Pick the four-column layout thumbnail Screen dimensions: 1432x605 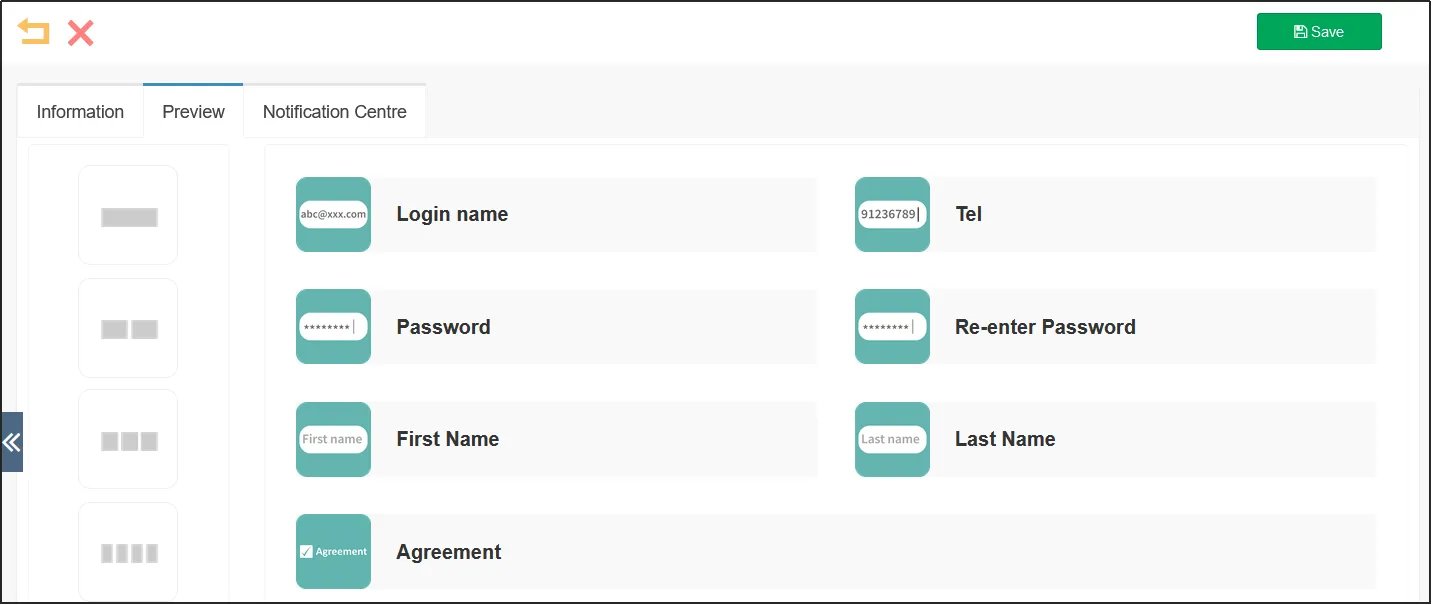tap(128, 552)
